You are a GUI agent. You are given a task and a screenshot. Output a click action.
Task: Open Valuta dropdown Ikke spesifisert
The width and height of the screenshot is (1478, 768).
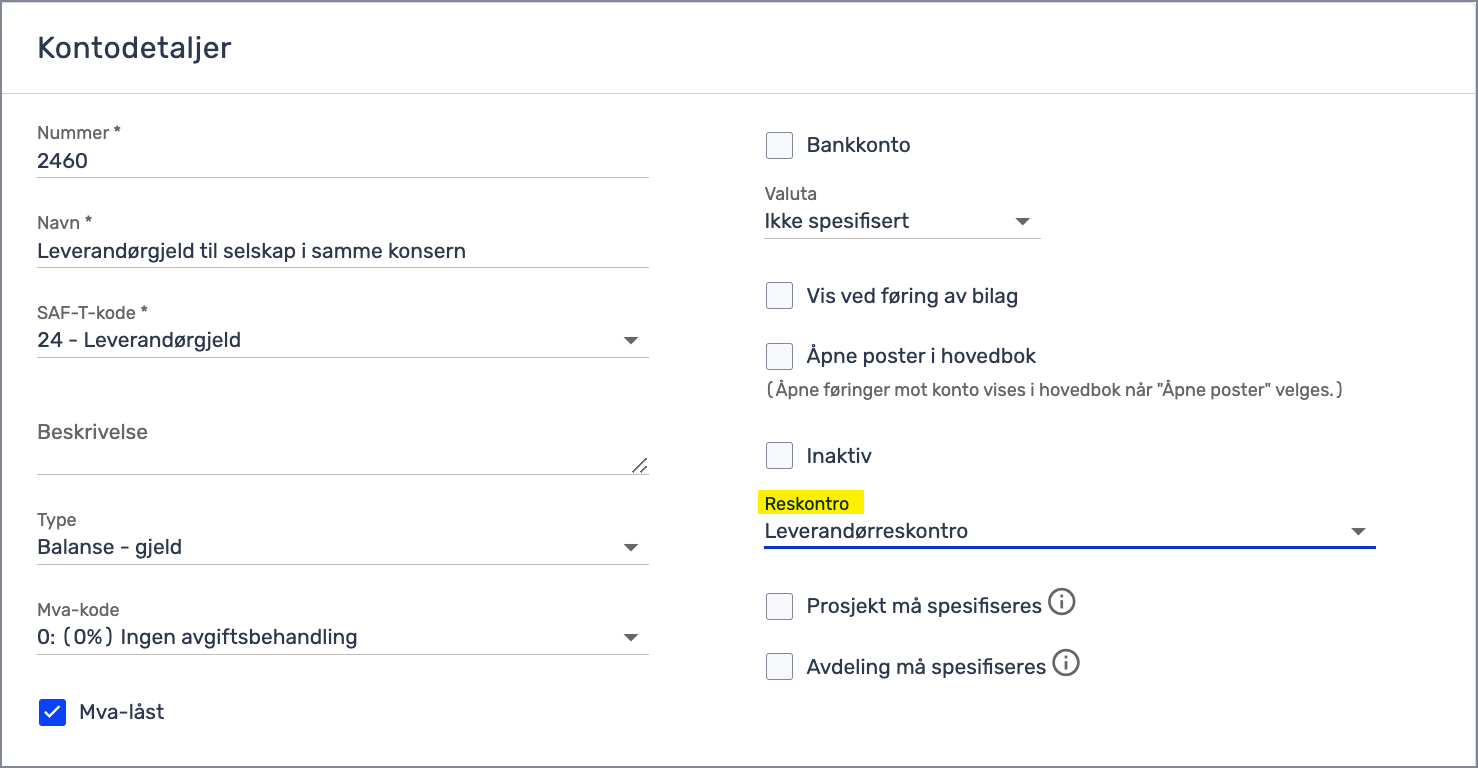click(x=902, y=221)
